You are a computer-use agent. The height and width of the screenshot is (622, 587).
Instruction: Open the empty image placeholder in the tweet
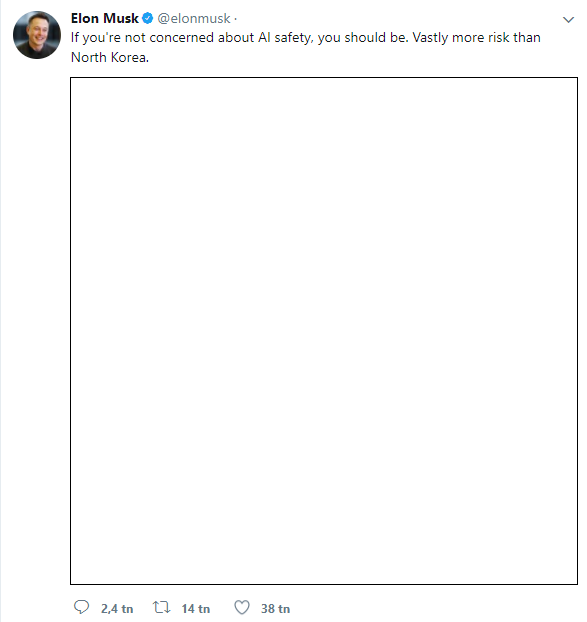[x=324, y=331]
